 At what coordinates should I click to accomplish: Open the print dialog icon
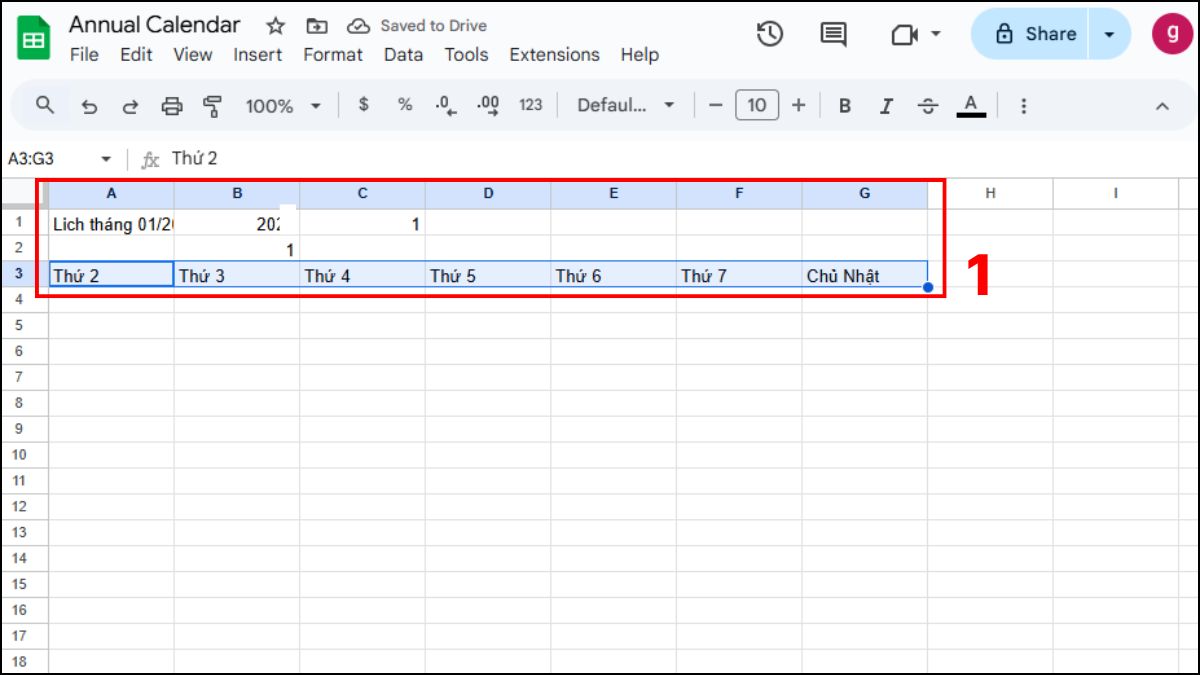click(170, 105)
